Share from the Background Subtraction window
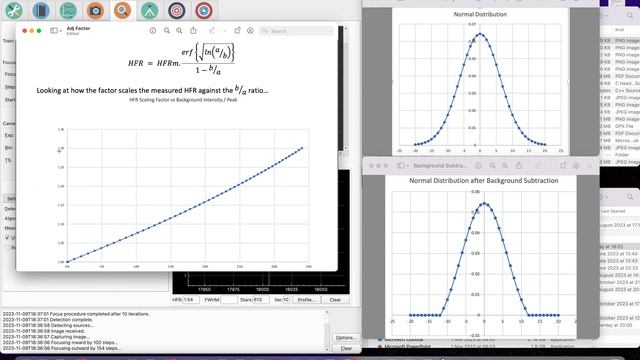This screenshot has width=640, height=360. click(x=519, y=166)
